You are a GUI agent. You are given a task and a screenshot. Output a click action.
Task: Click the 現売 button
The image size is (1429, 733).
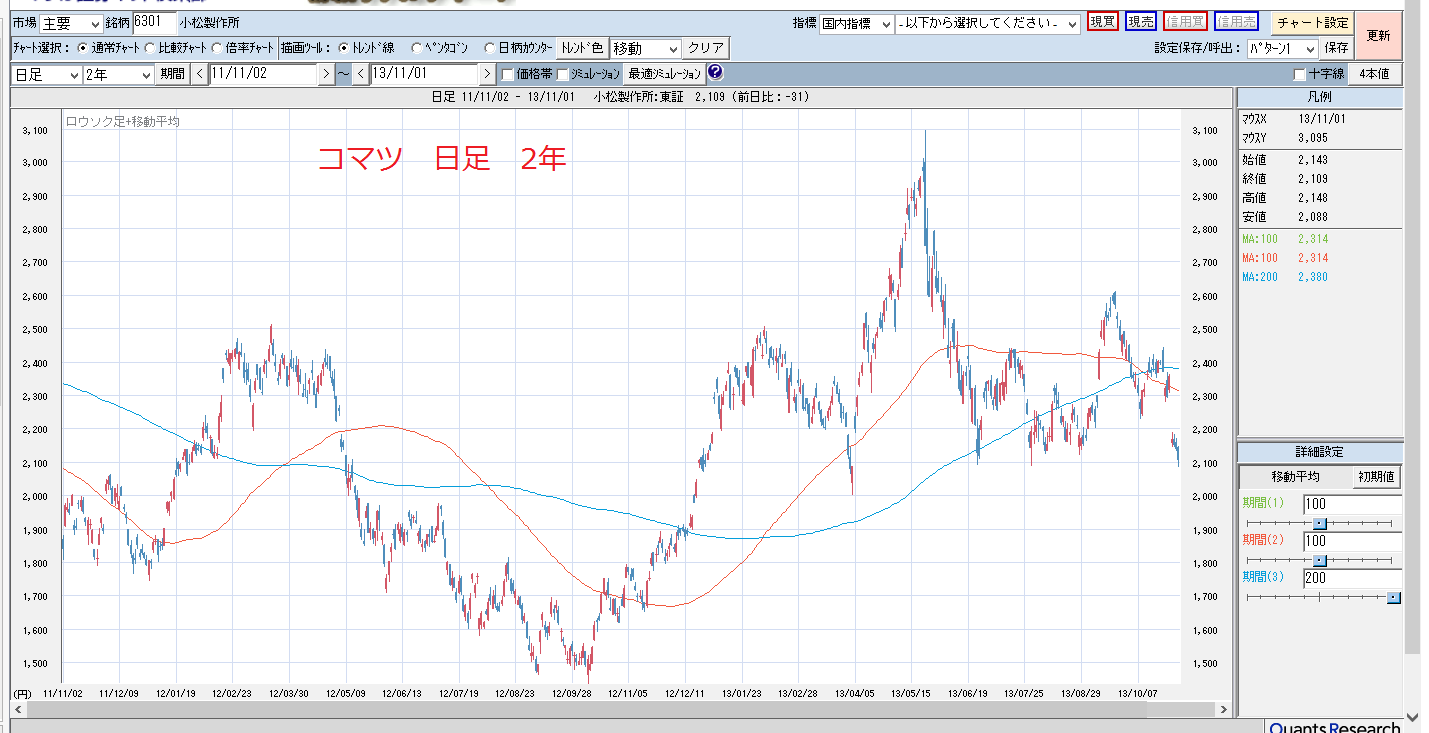[x=1140, y=22]
